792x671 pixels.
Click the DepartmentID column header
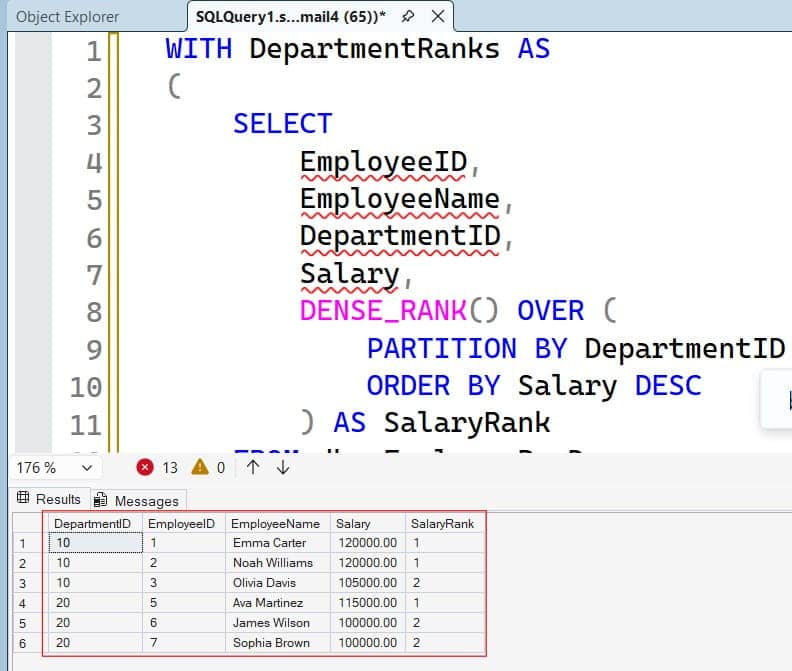(95, 523)
